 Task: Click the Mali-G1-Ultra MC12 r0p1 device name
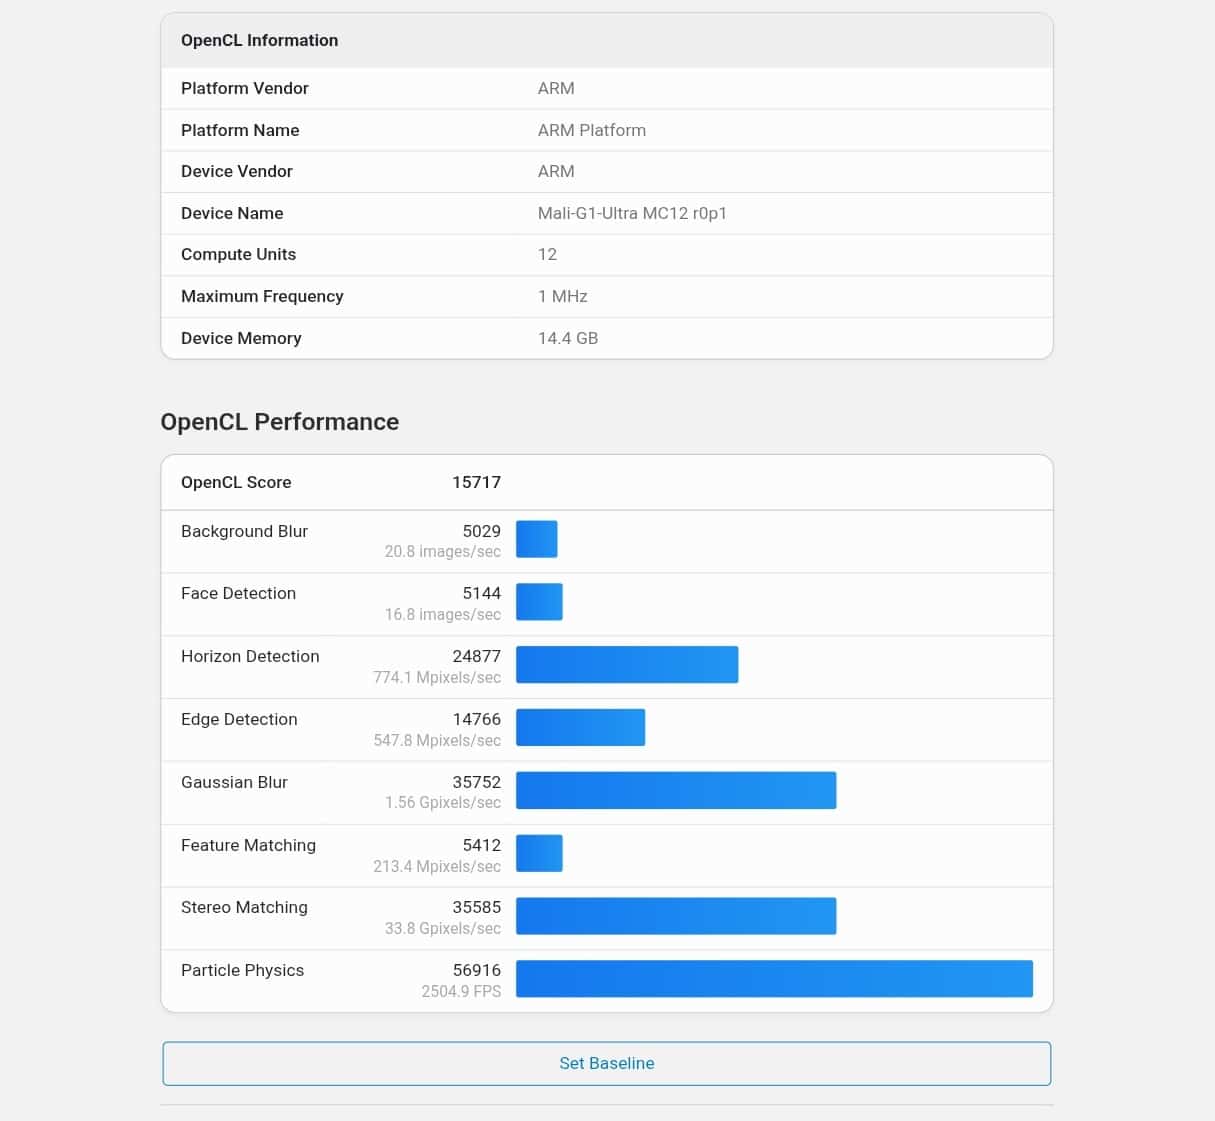click(x=632, y=213)
